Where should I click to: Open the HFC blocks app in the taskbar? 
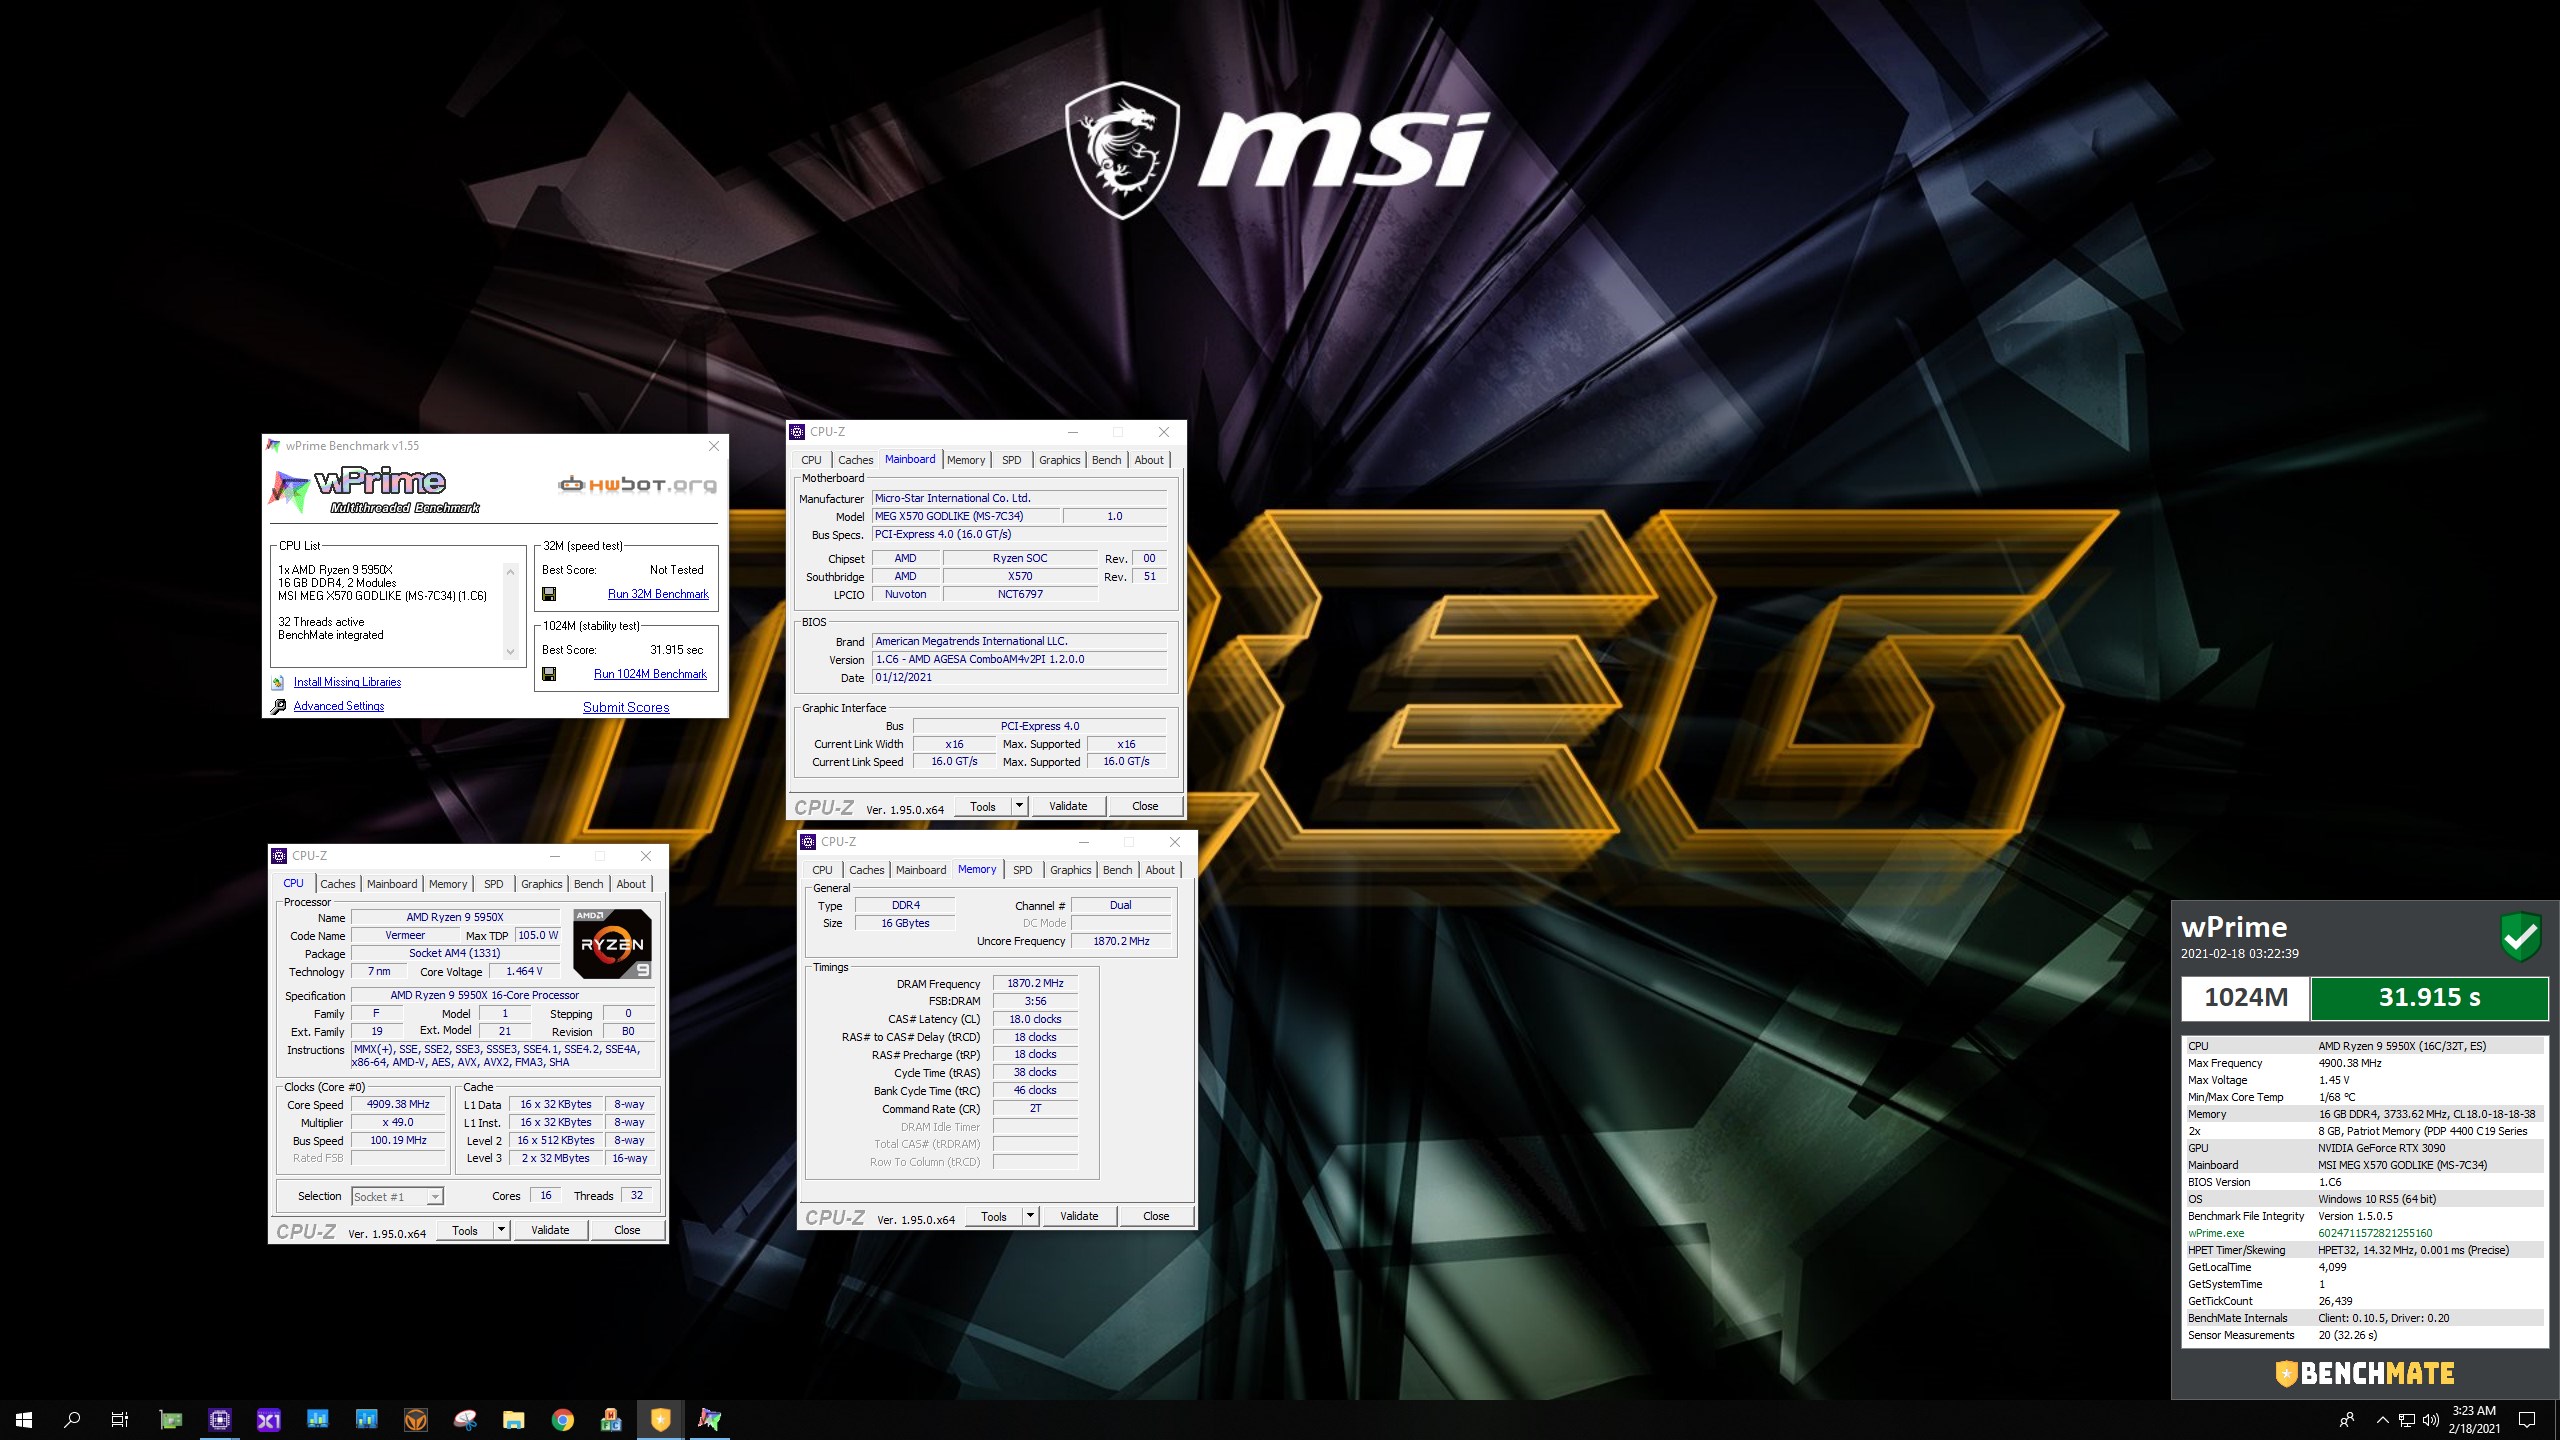tap(611, 1420)
